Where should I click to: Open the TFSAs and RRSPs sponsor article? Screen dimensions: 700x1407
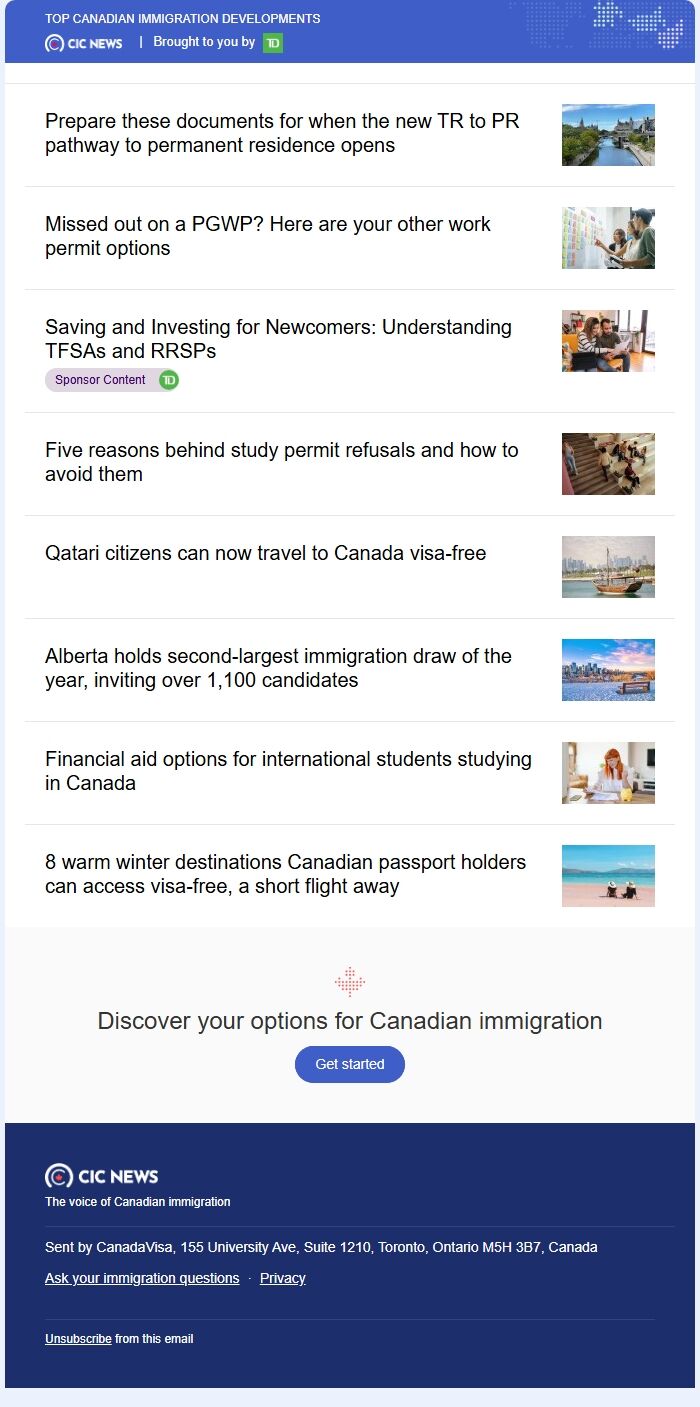pyautogui.click(x=278, y=339)
